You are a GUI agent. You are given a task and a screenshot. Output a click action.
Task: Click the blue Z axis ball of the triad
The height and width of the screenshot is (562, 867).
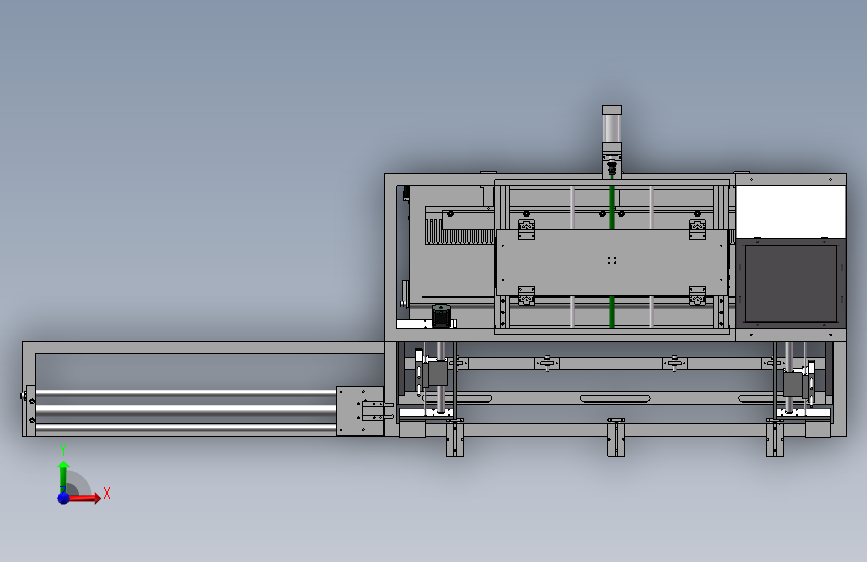point(64,498)
